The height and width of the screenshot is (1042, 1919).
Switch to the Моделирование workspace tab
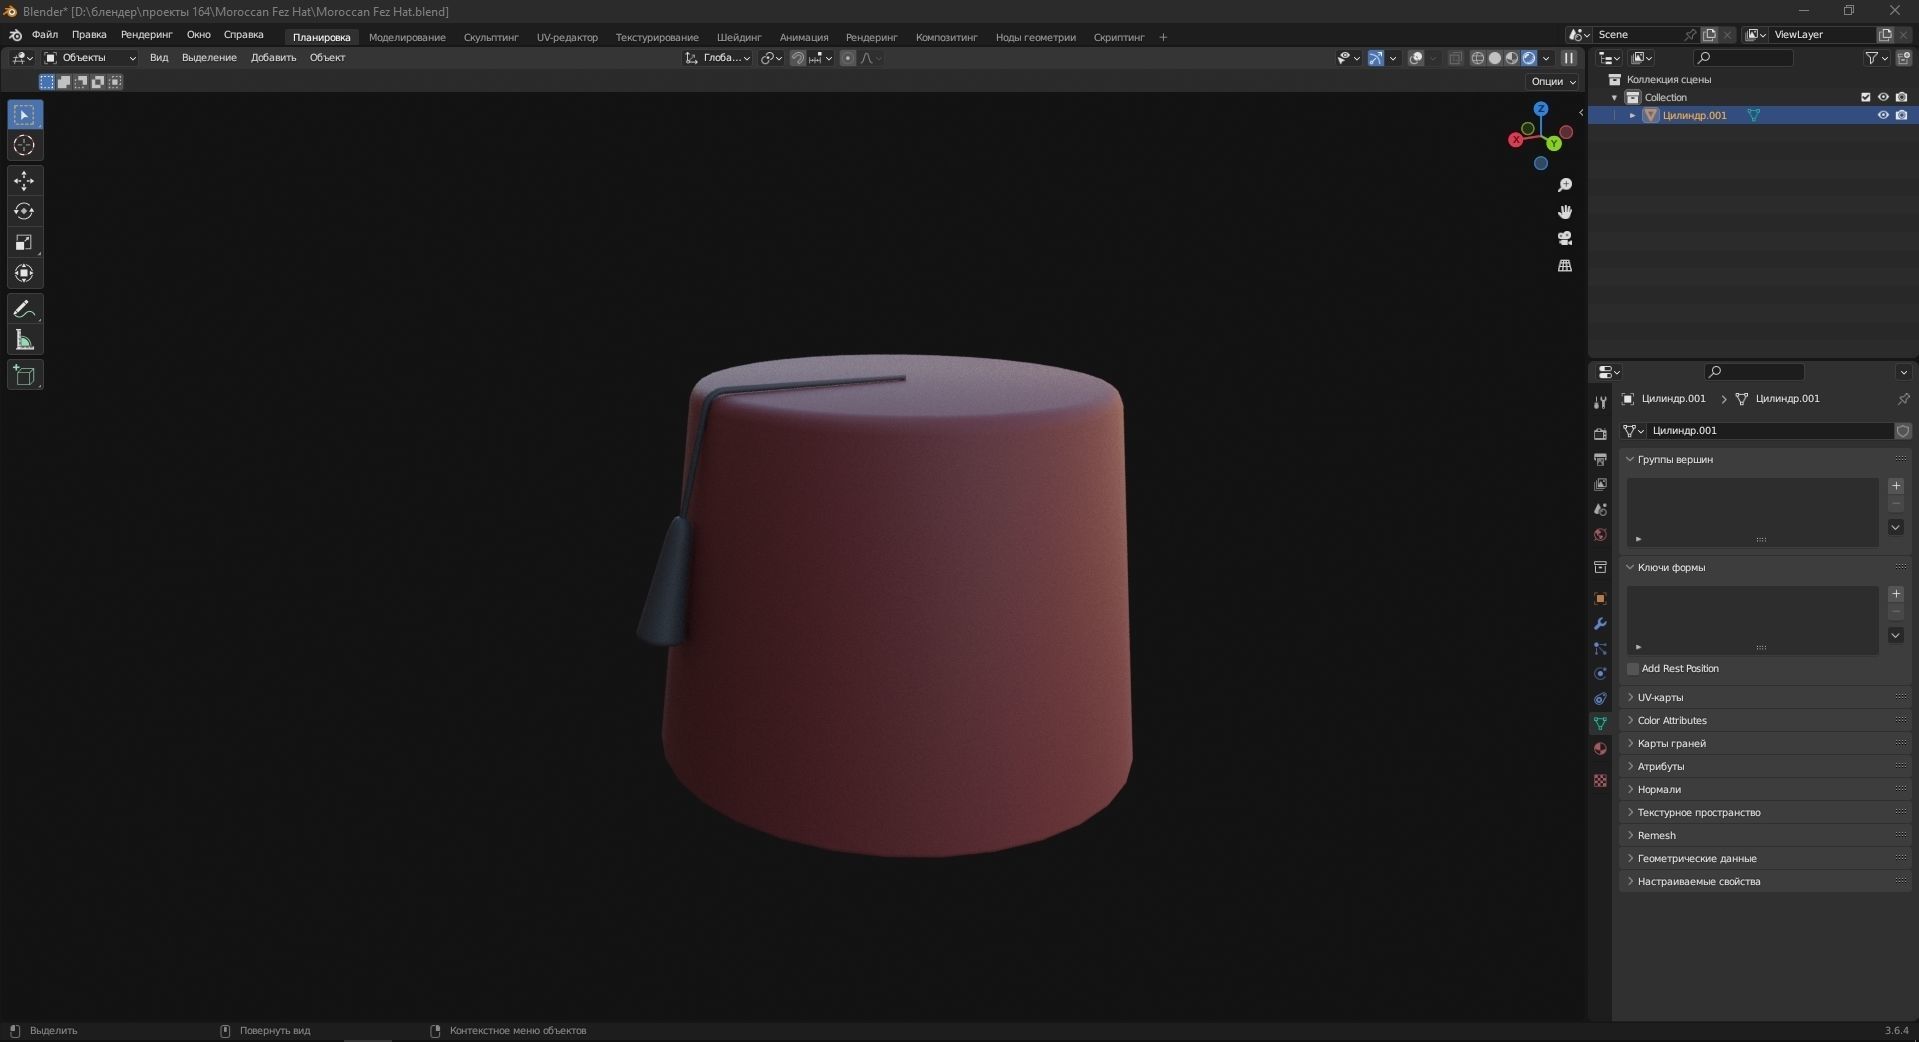coord(407,38)
